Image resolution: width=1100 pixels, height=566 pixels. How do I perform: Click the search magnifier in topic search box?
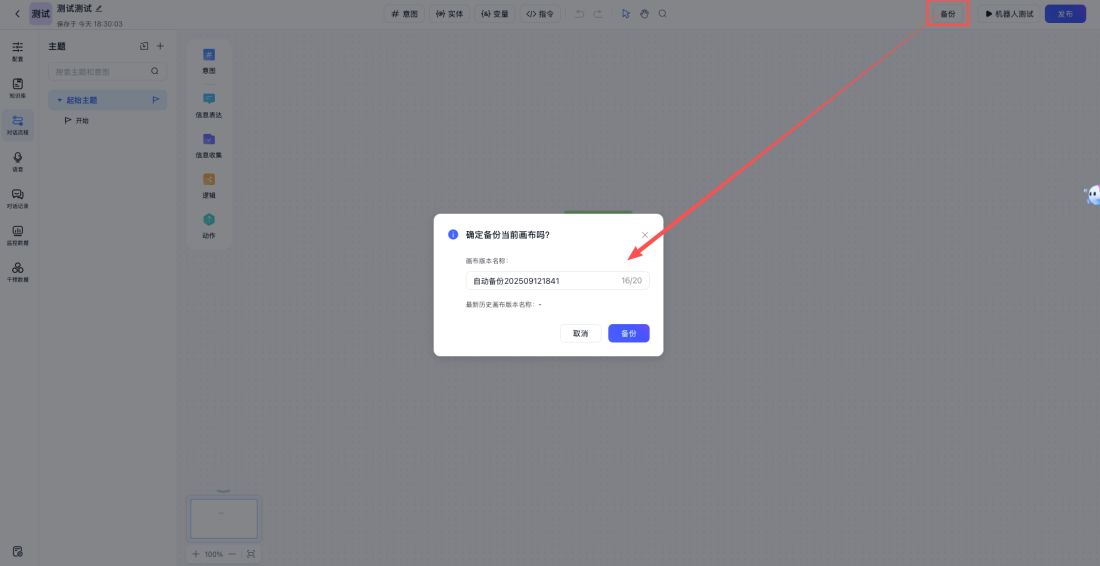click(154, 72)
